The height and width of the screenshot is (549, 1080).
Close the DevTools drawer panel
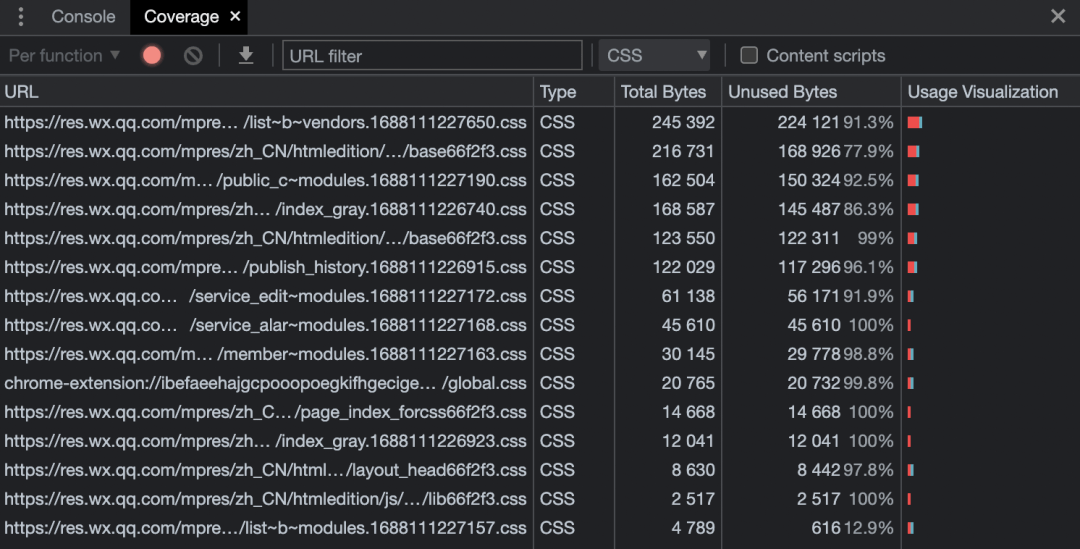point(1058,16)
